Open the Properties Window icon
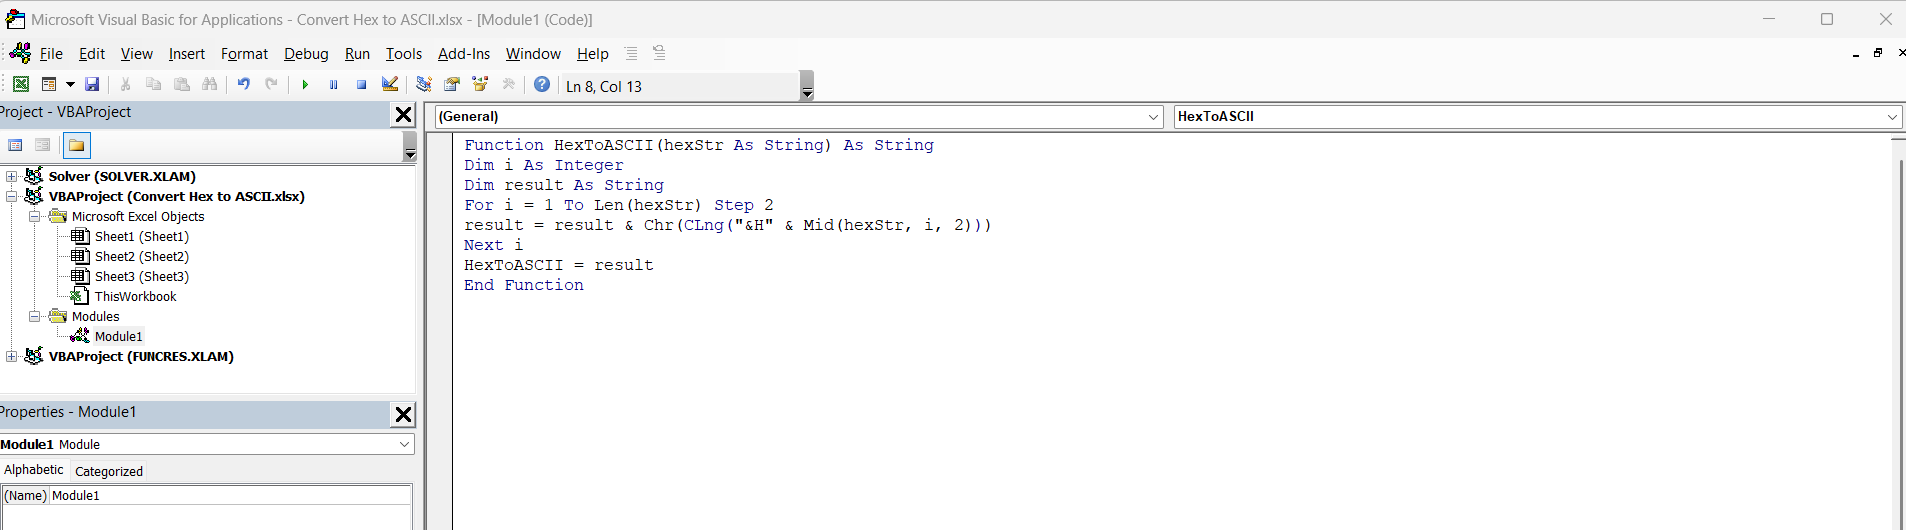Image resolution: width=1906 pixels, height=530 pixels. (452, 85)
